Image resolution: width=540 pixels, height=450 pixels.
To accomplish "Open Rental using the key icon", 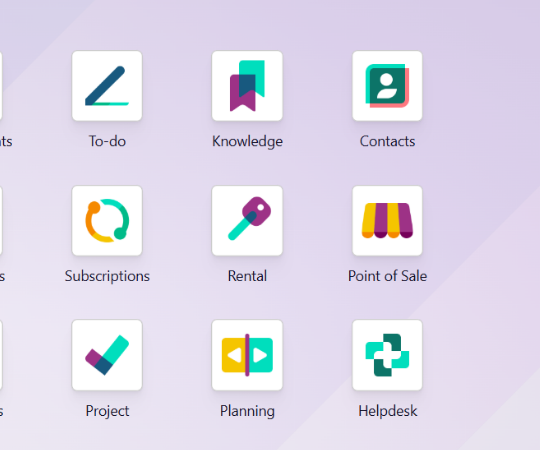I will (x=247, y=221).
